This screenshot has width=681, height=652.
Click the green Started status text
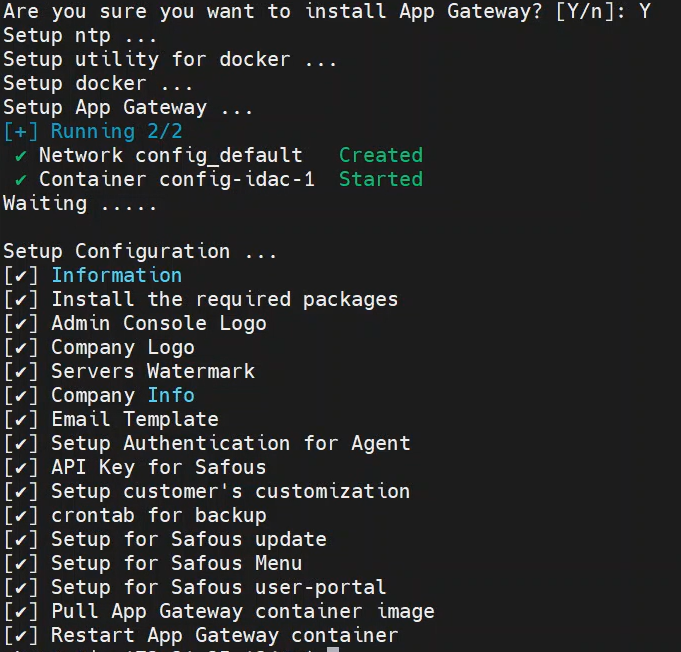pyautogui.click(x=380, y=180)
